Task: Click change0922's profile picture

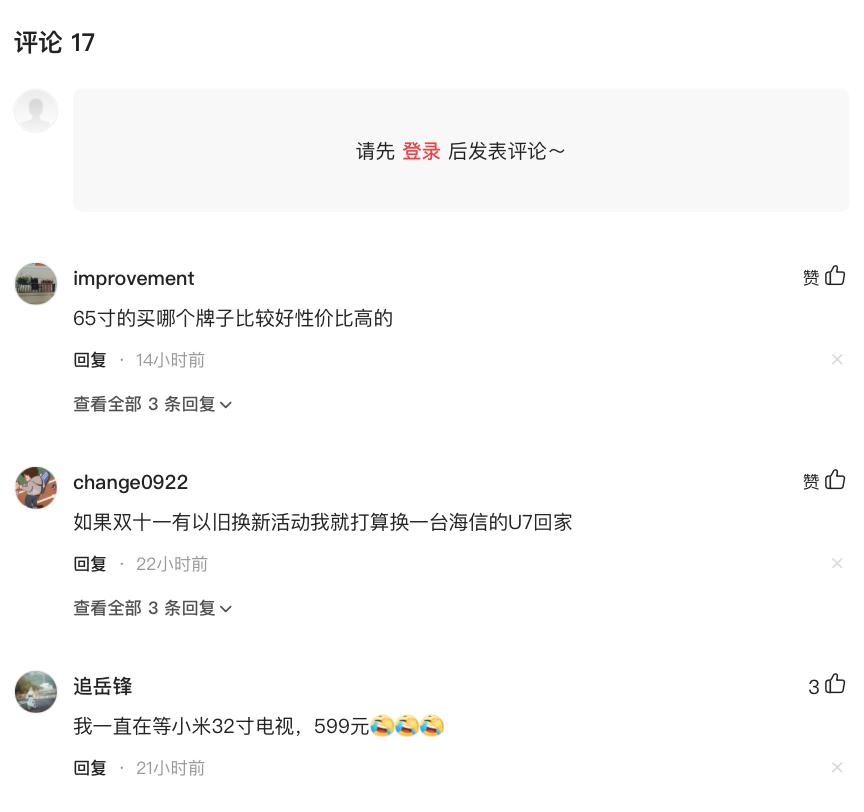Action: click(x=36, y=487)
